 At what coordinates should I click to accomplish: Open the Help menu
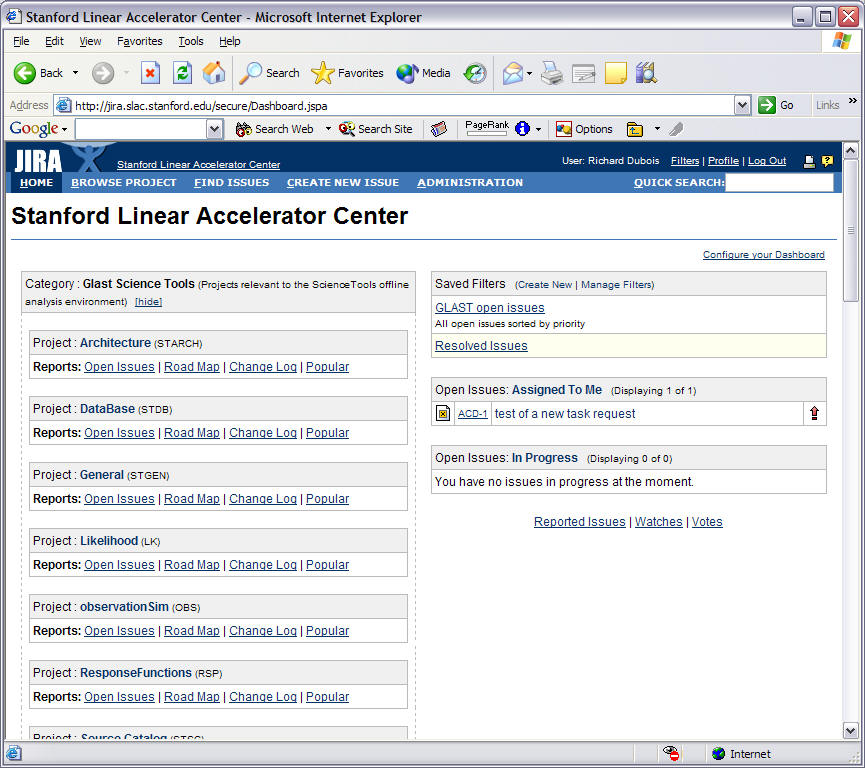pyautogui.click(x=229, y=41)
